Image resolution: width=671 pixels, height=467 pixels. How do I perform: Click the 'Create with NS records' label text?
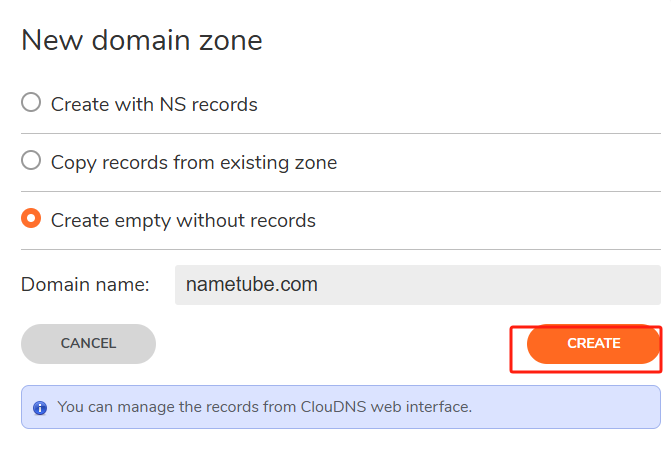click(154, 104)
